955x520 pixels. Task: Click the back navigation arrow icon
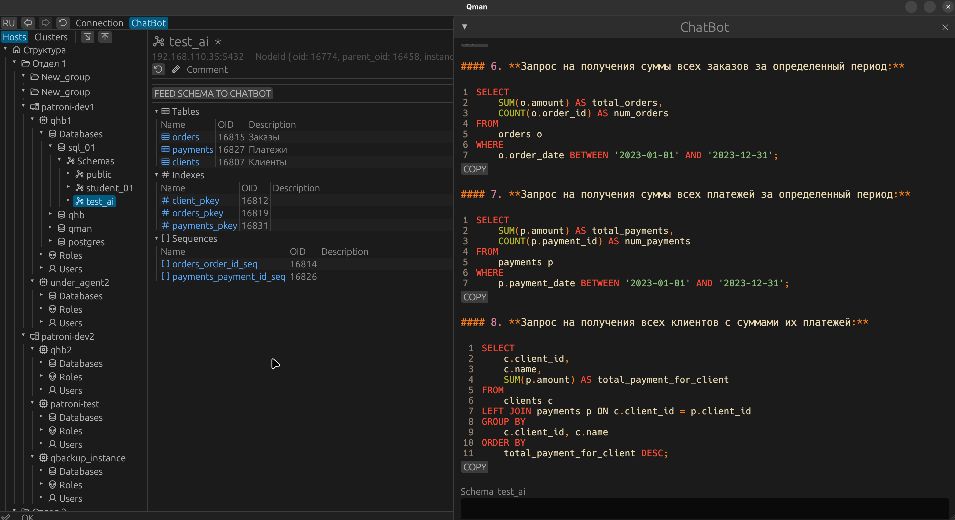tap(27, 22)
